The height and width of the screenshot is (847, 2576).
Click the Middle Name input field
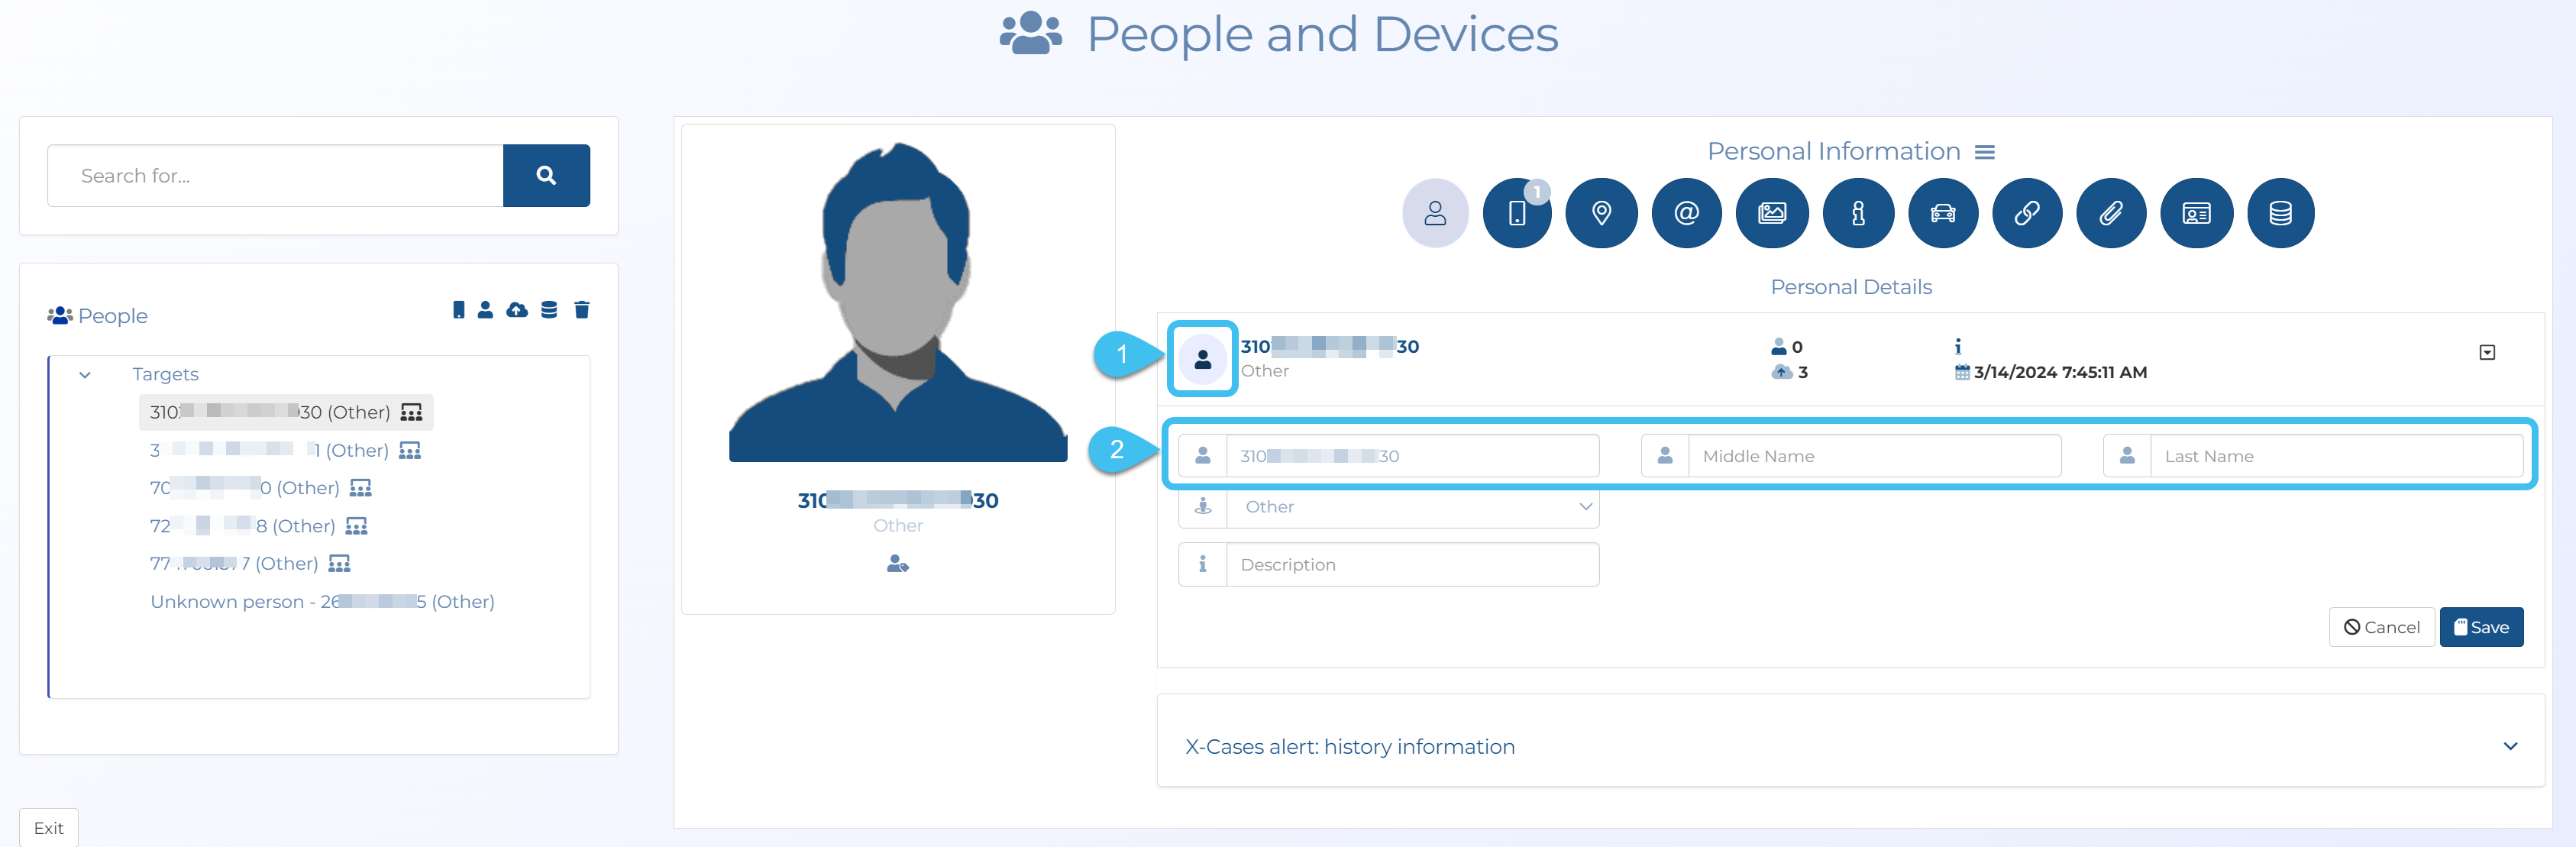[x=1873, y=456]
